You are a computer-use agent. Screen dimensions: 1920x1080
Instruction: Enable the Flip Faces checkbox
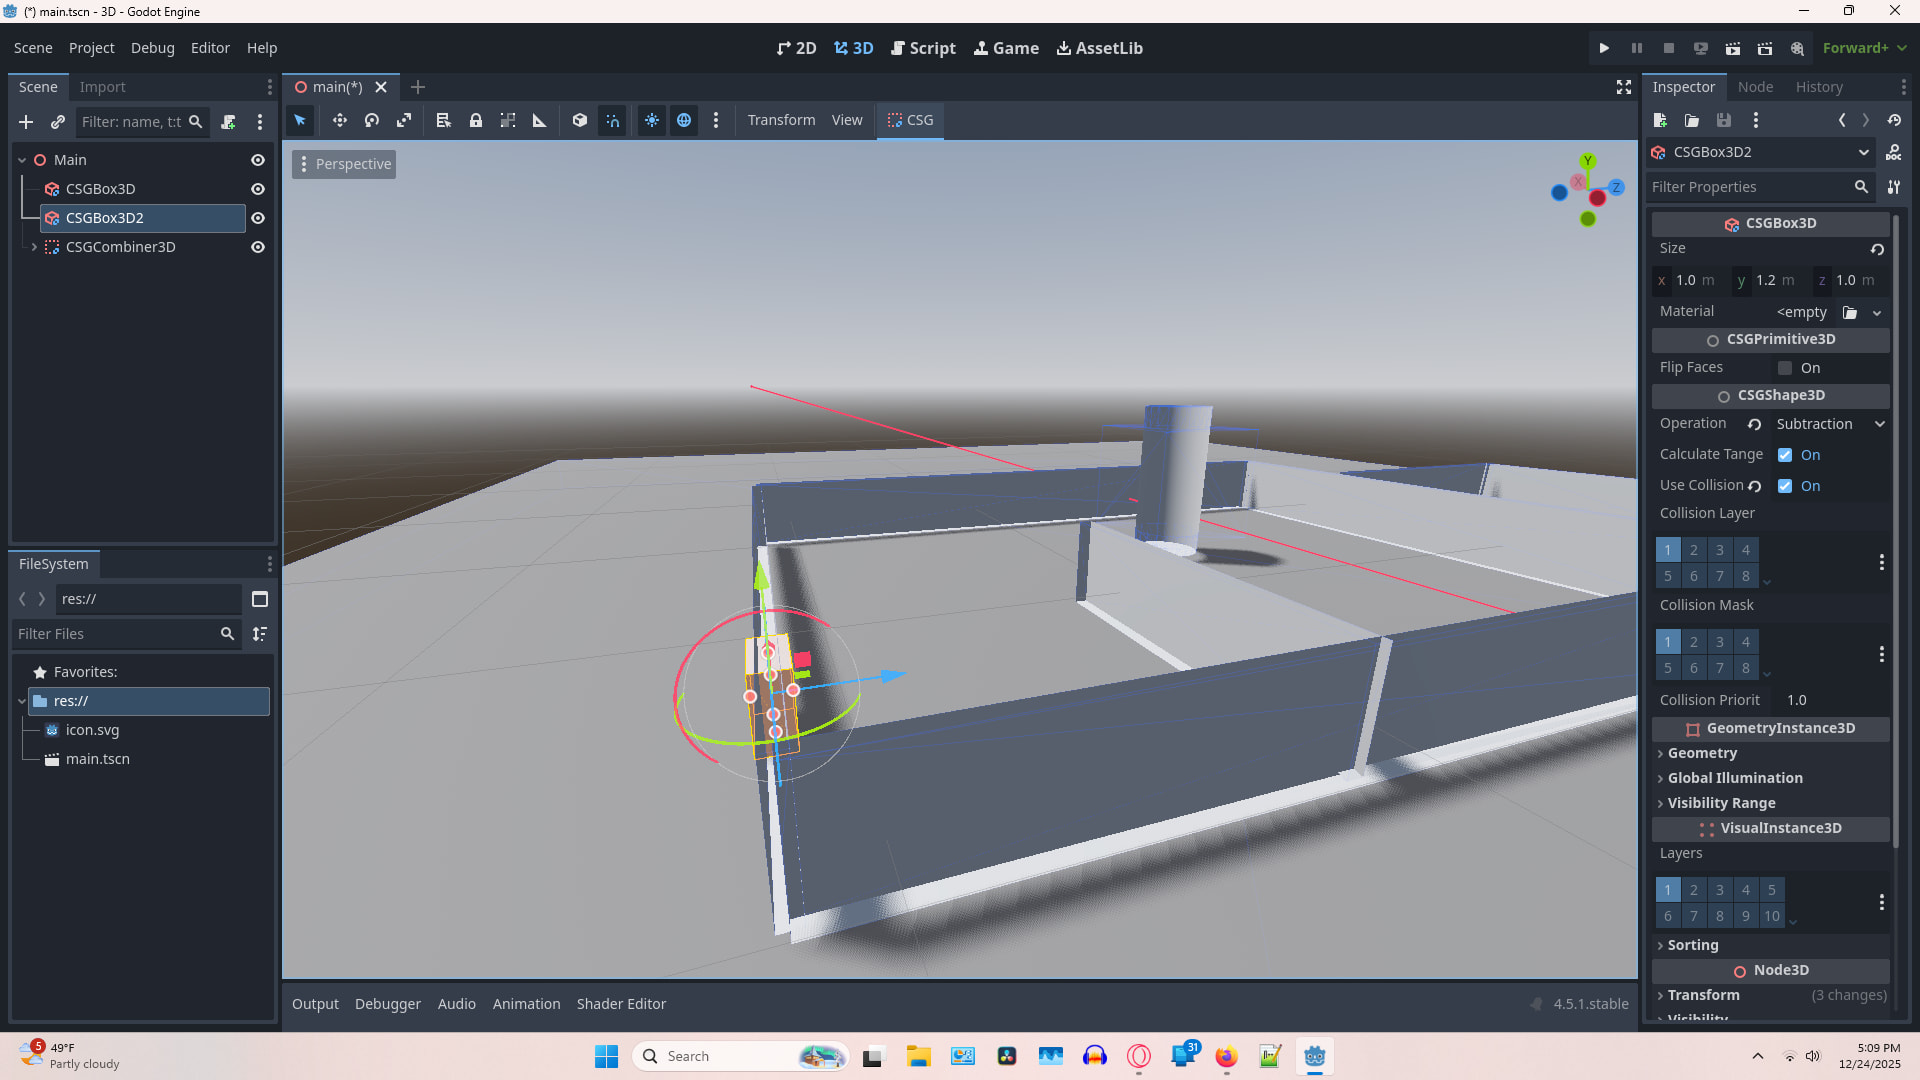coord(1785,368)
